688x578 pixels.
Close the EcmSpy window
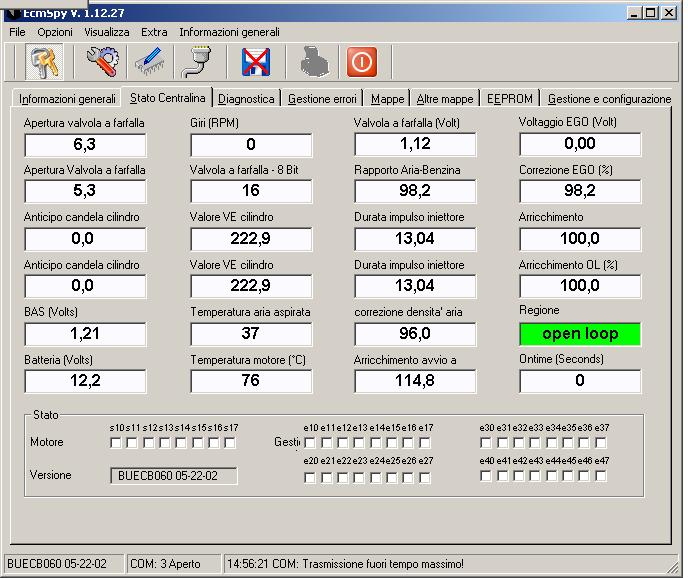tap(669, 13)
